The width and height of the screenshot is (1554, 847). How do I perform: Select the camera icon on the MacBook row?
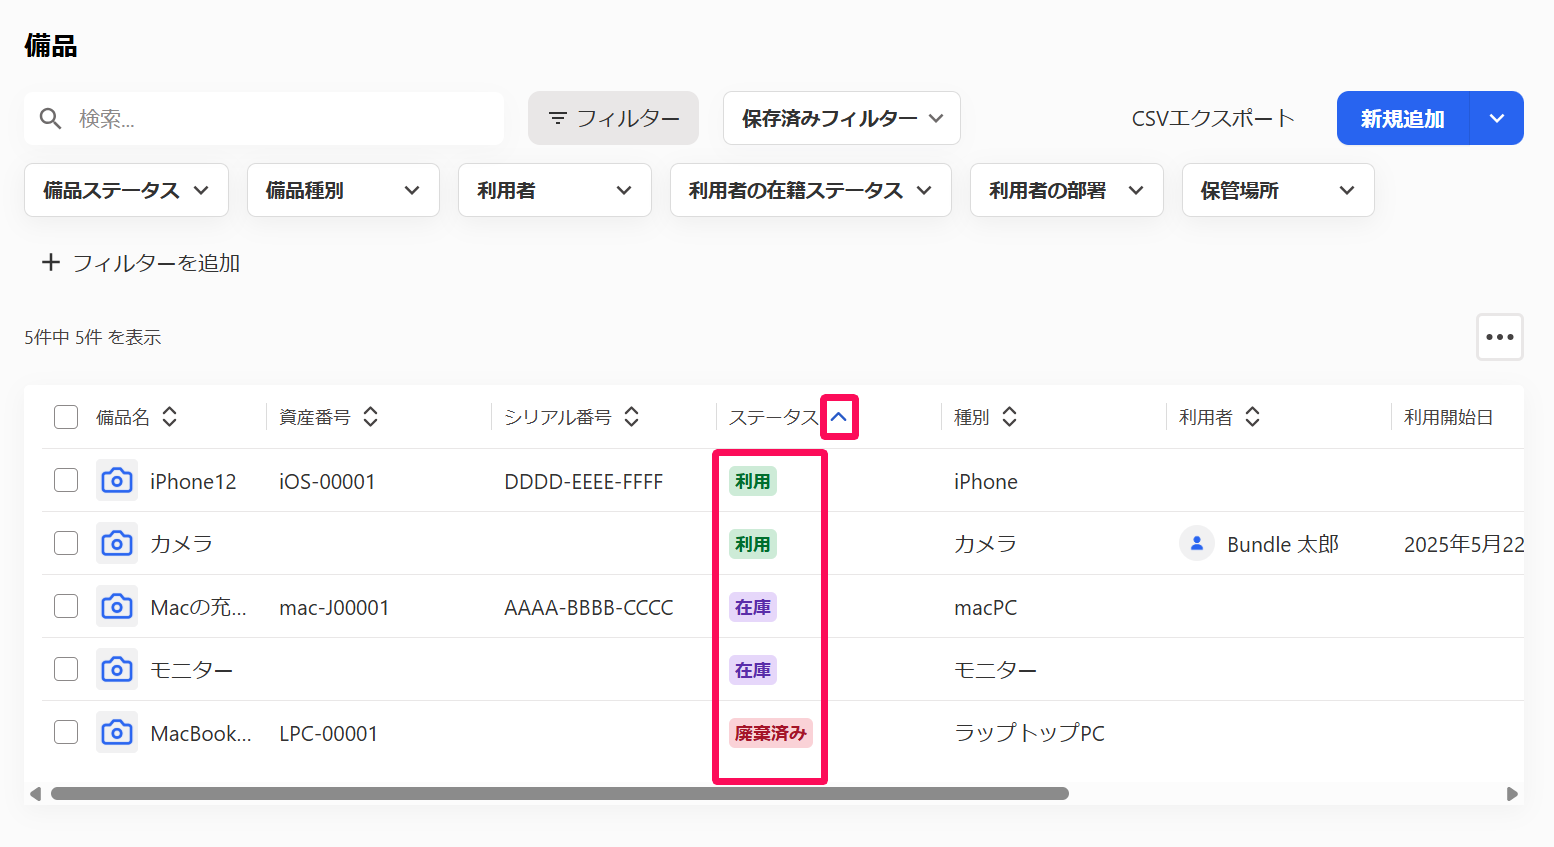[117, 732]
